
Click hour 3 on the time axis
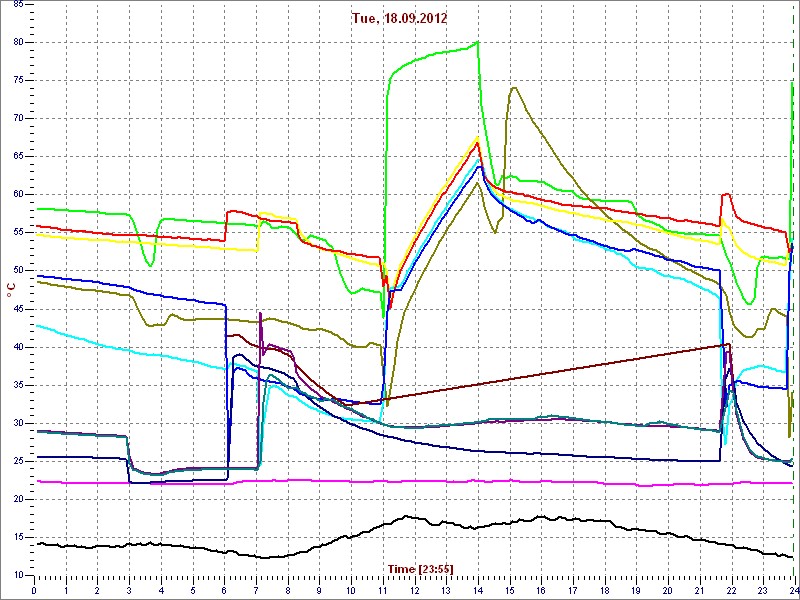[x=129, y=590]
